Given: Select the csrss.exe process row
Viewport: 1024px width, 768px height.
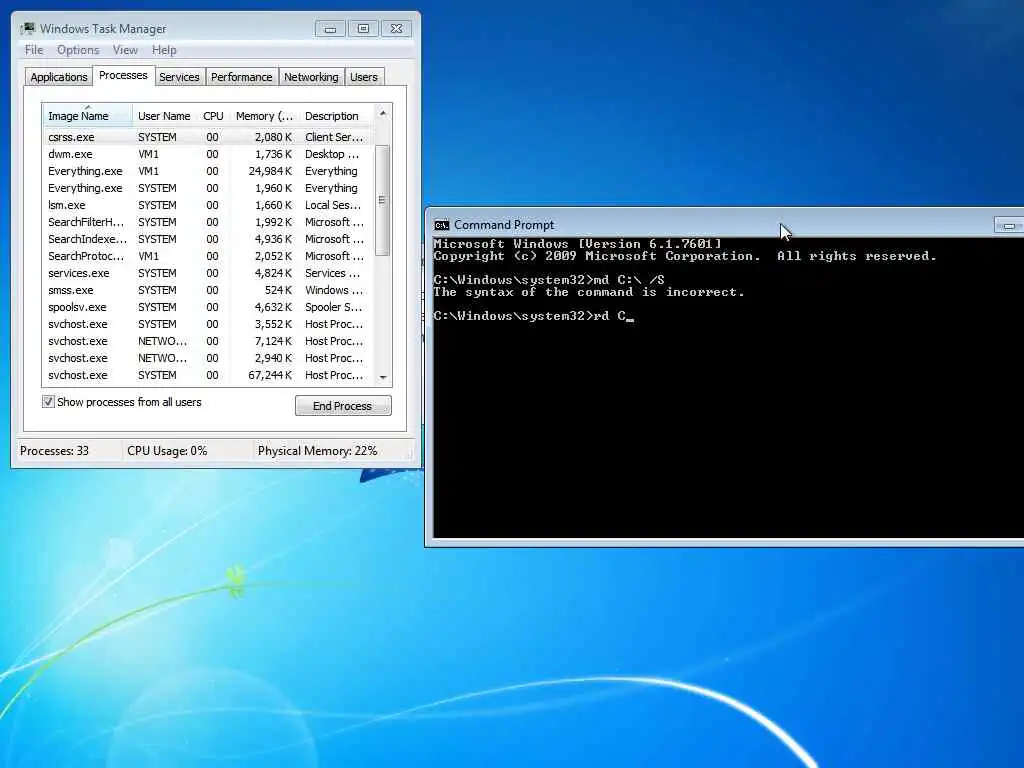Looking at the screenshot, I should (209, 137).
